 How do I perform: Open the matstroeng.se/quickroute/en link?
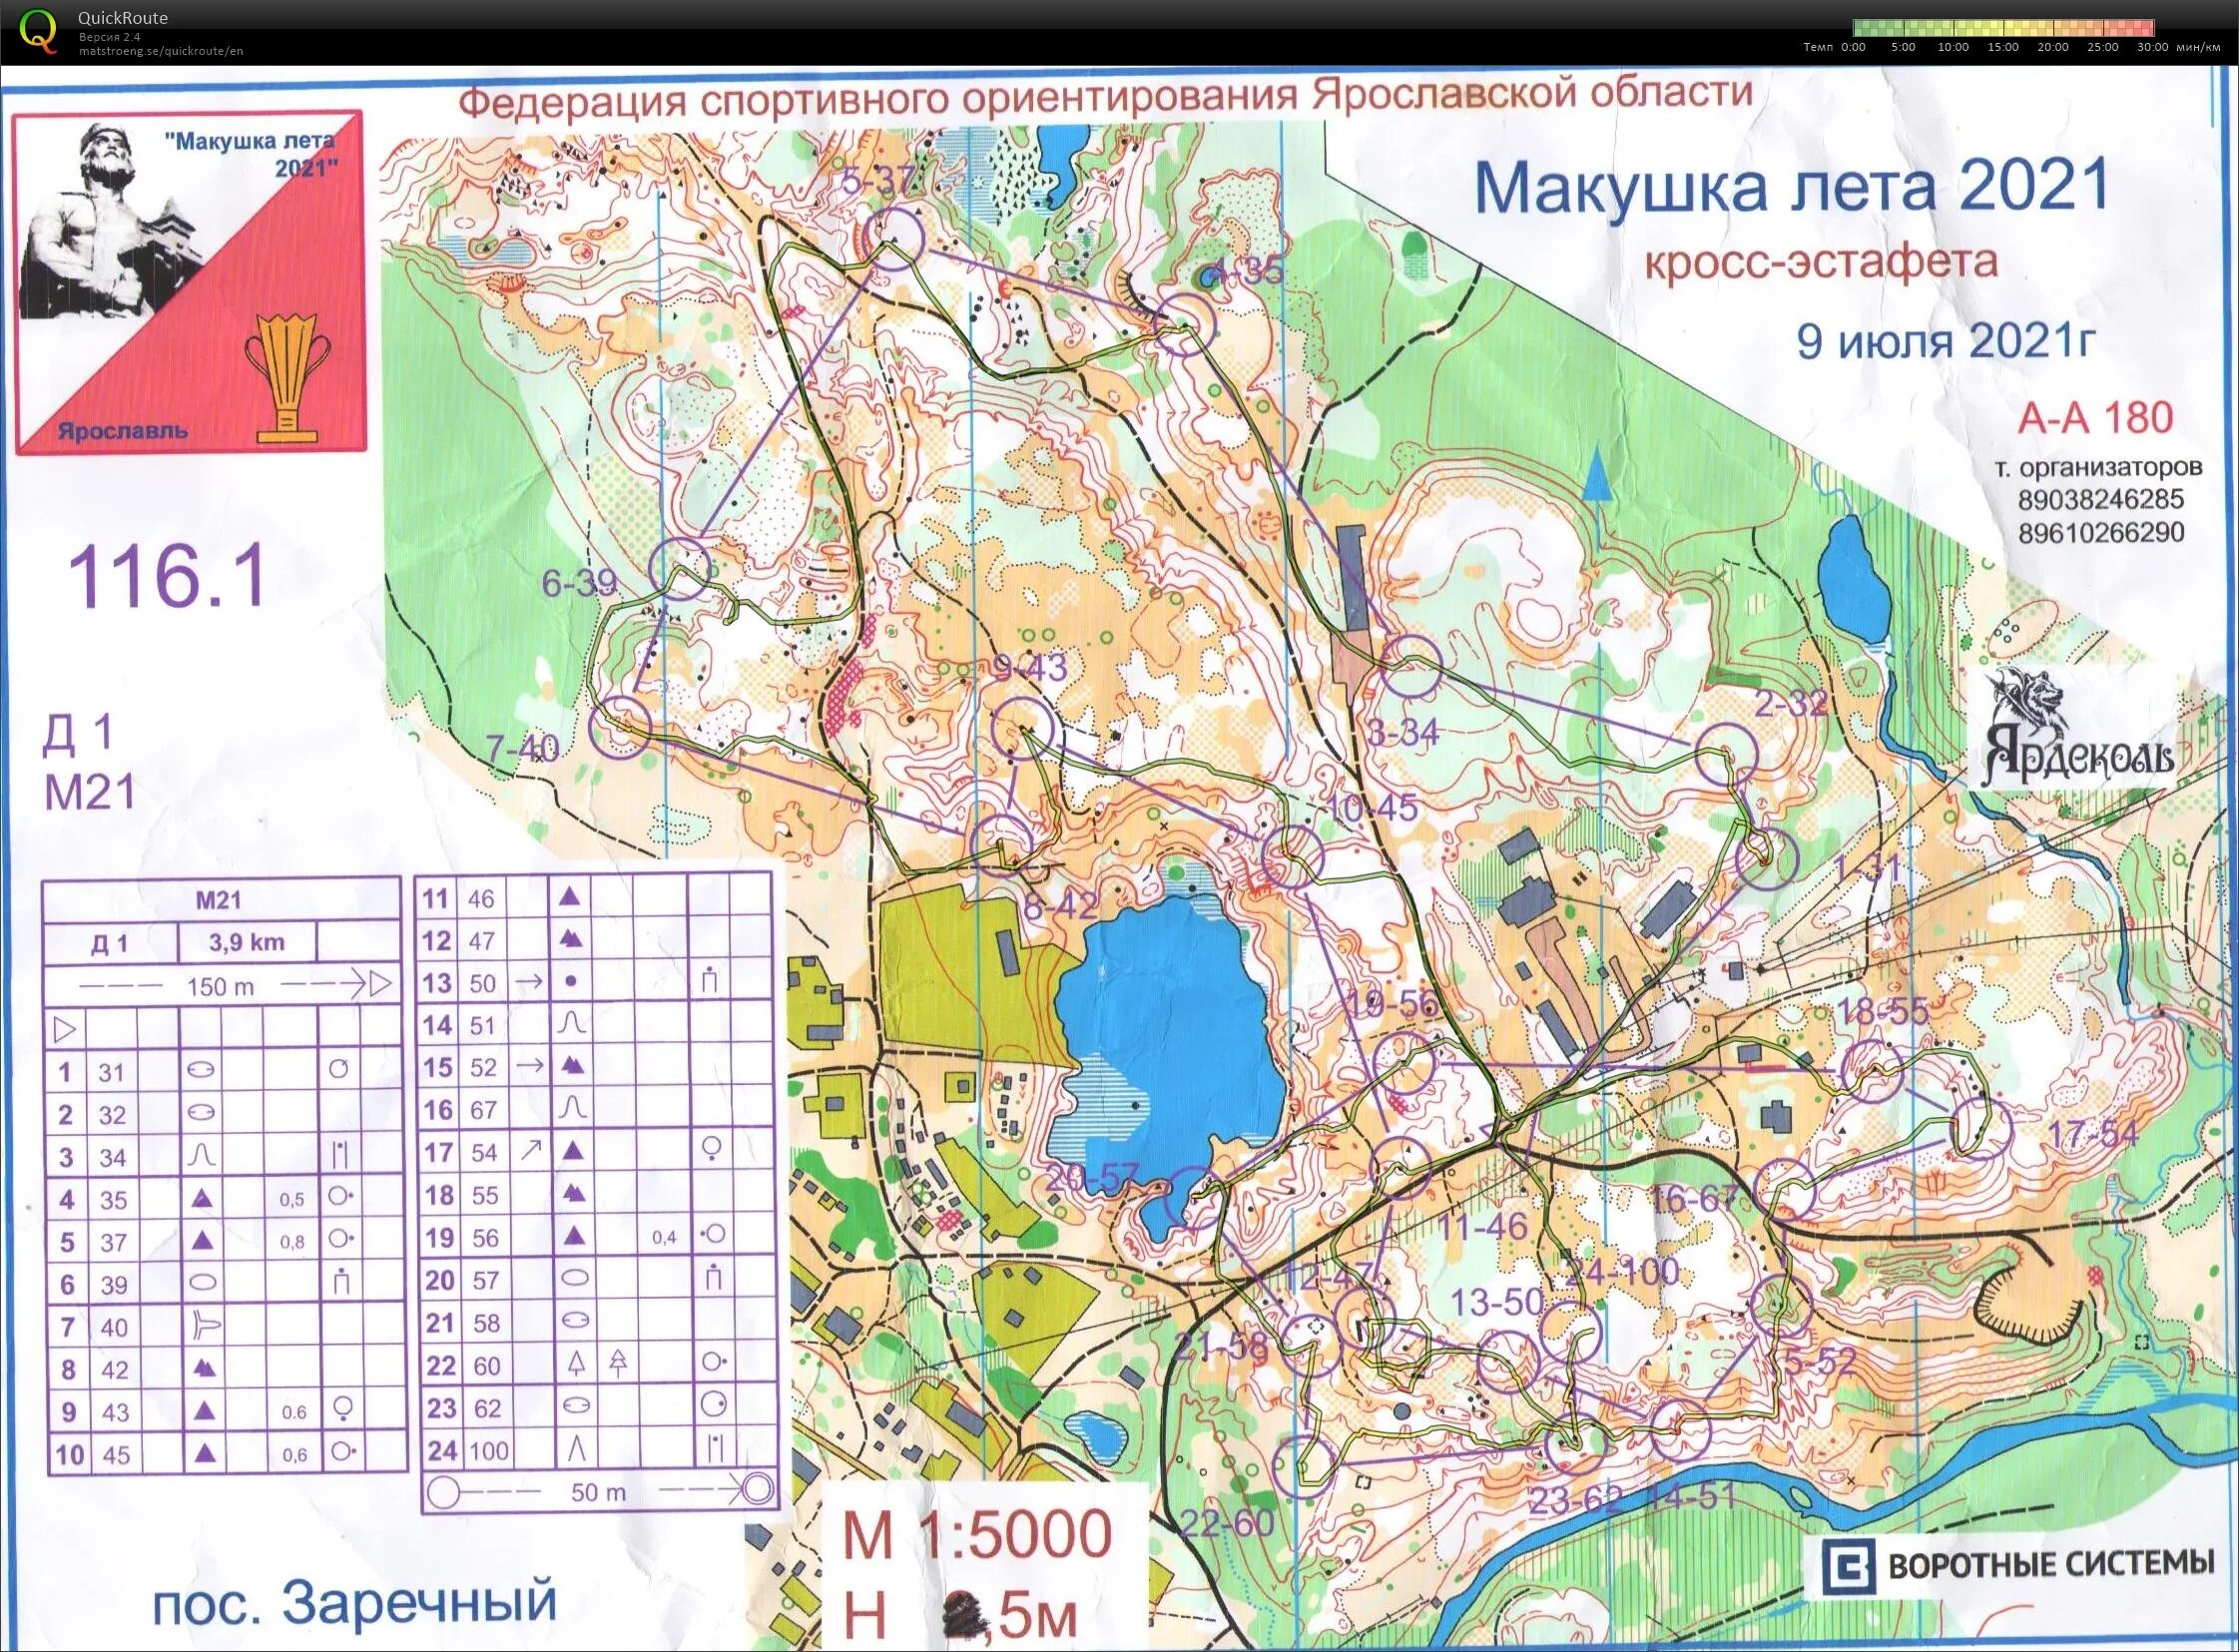(161, 51)
